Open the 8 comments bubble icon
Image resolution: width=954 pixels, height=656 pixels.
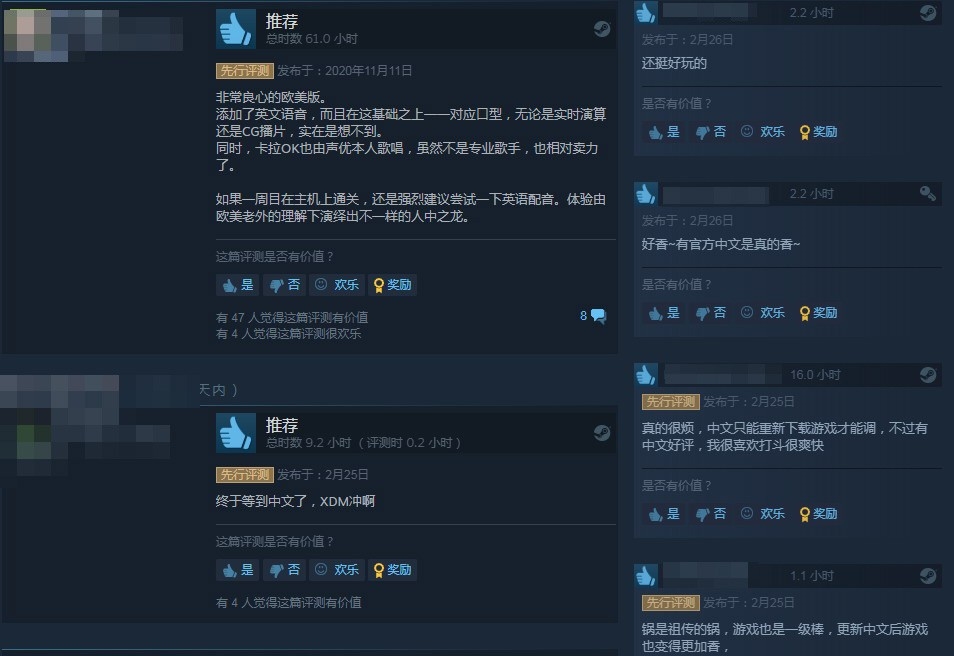(x=599, y=315)
